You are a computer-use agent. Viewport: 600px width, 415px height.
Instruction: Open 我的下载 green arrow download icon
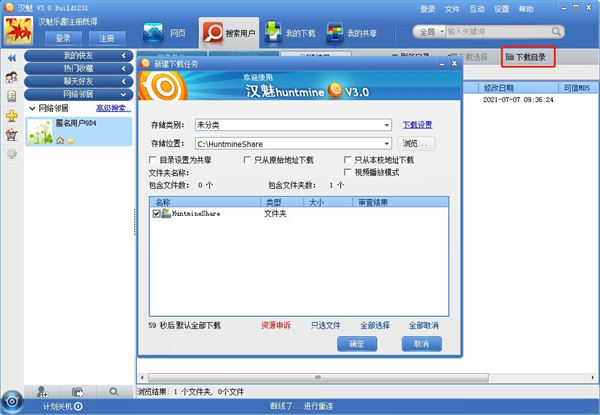click(x=273, y=32)
